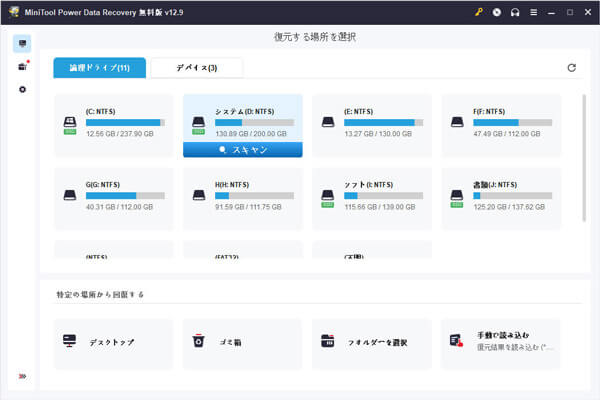Select the ソフト(I: NTFS) drive icon

[328, 199]
